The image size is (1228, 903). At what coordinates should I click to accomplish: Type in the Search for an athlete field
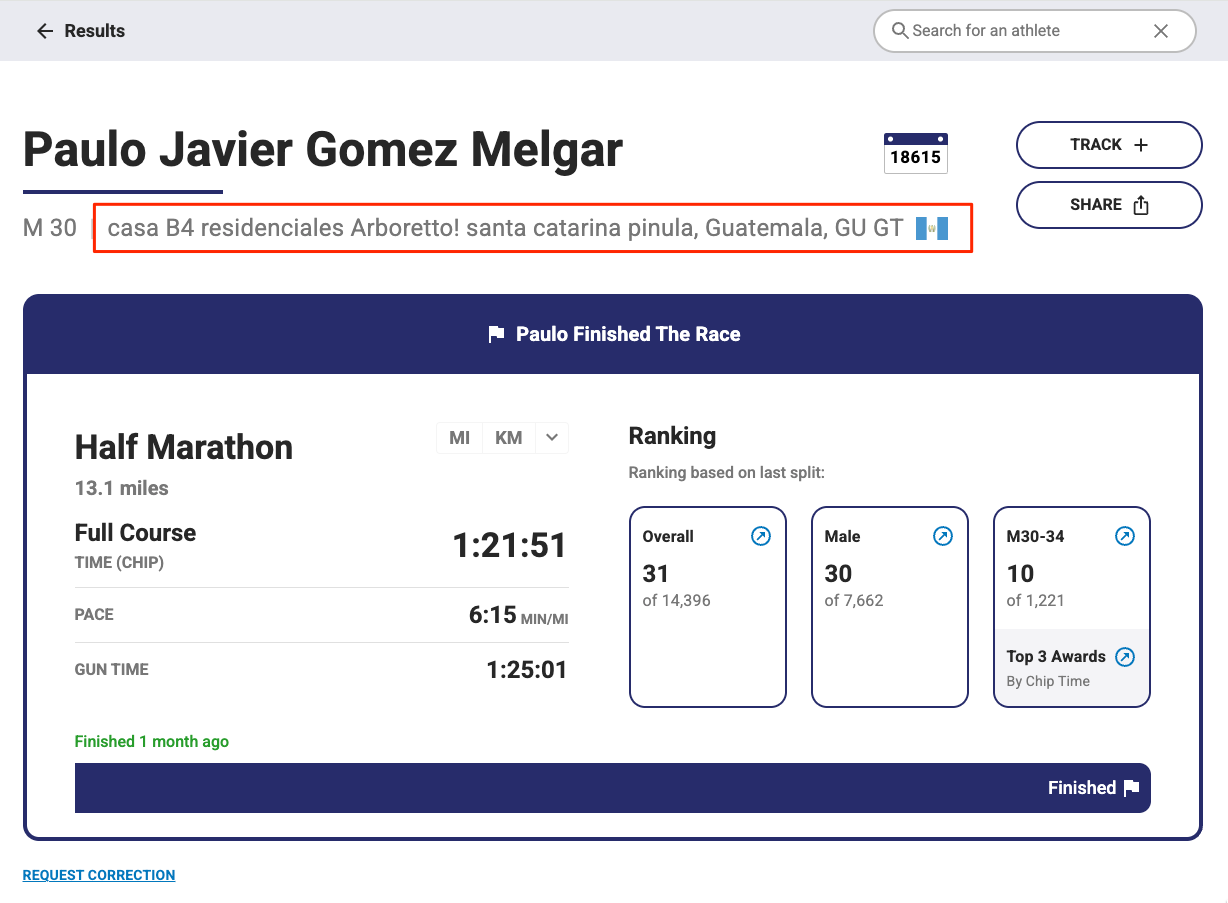pos(1020,31)
